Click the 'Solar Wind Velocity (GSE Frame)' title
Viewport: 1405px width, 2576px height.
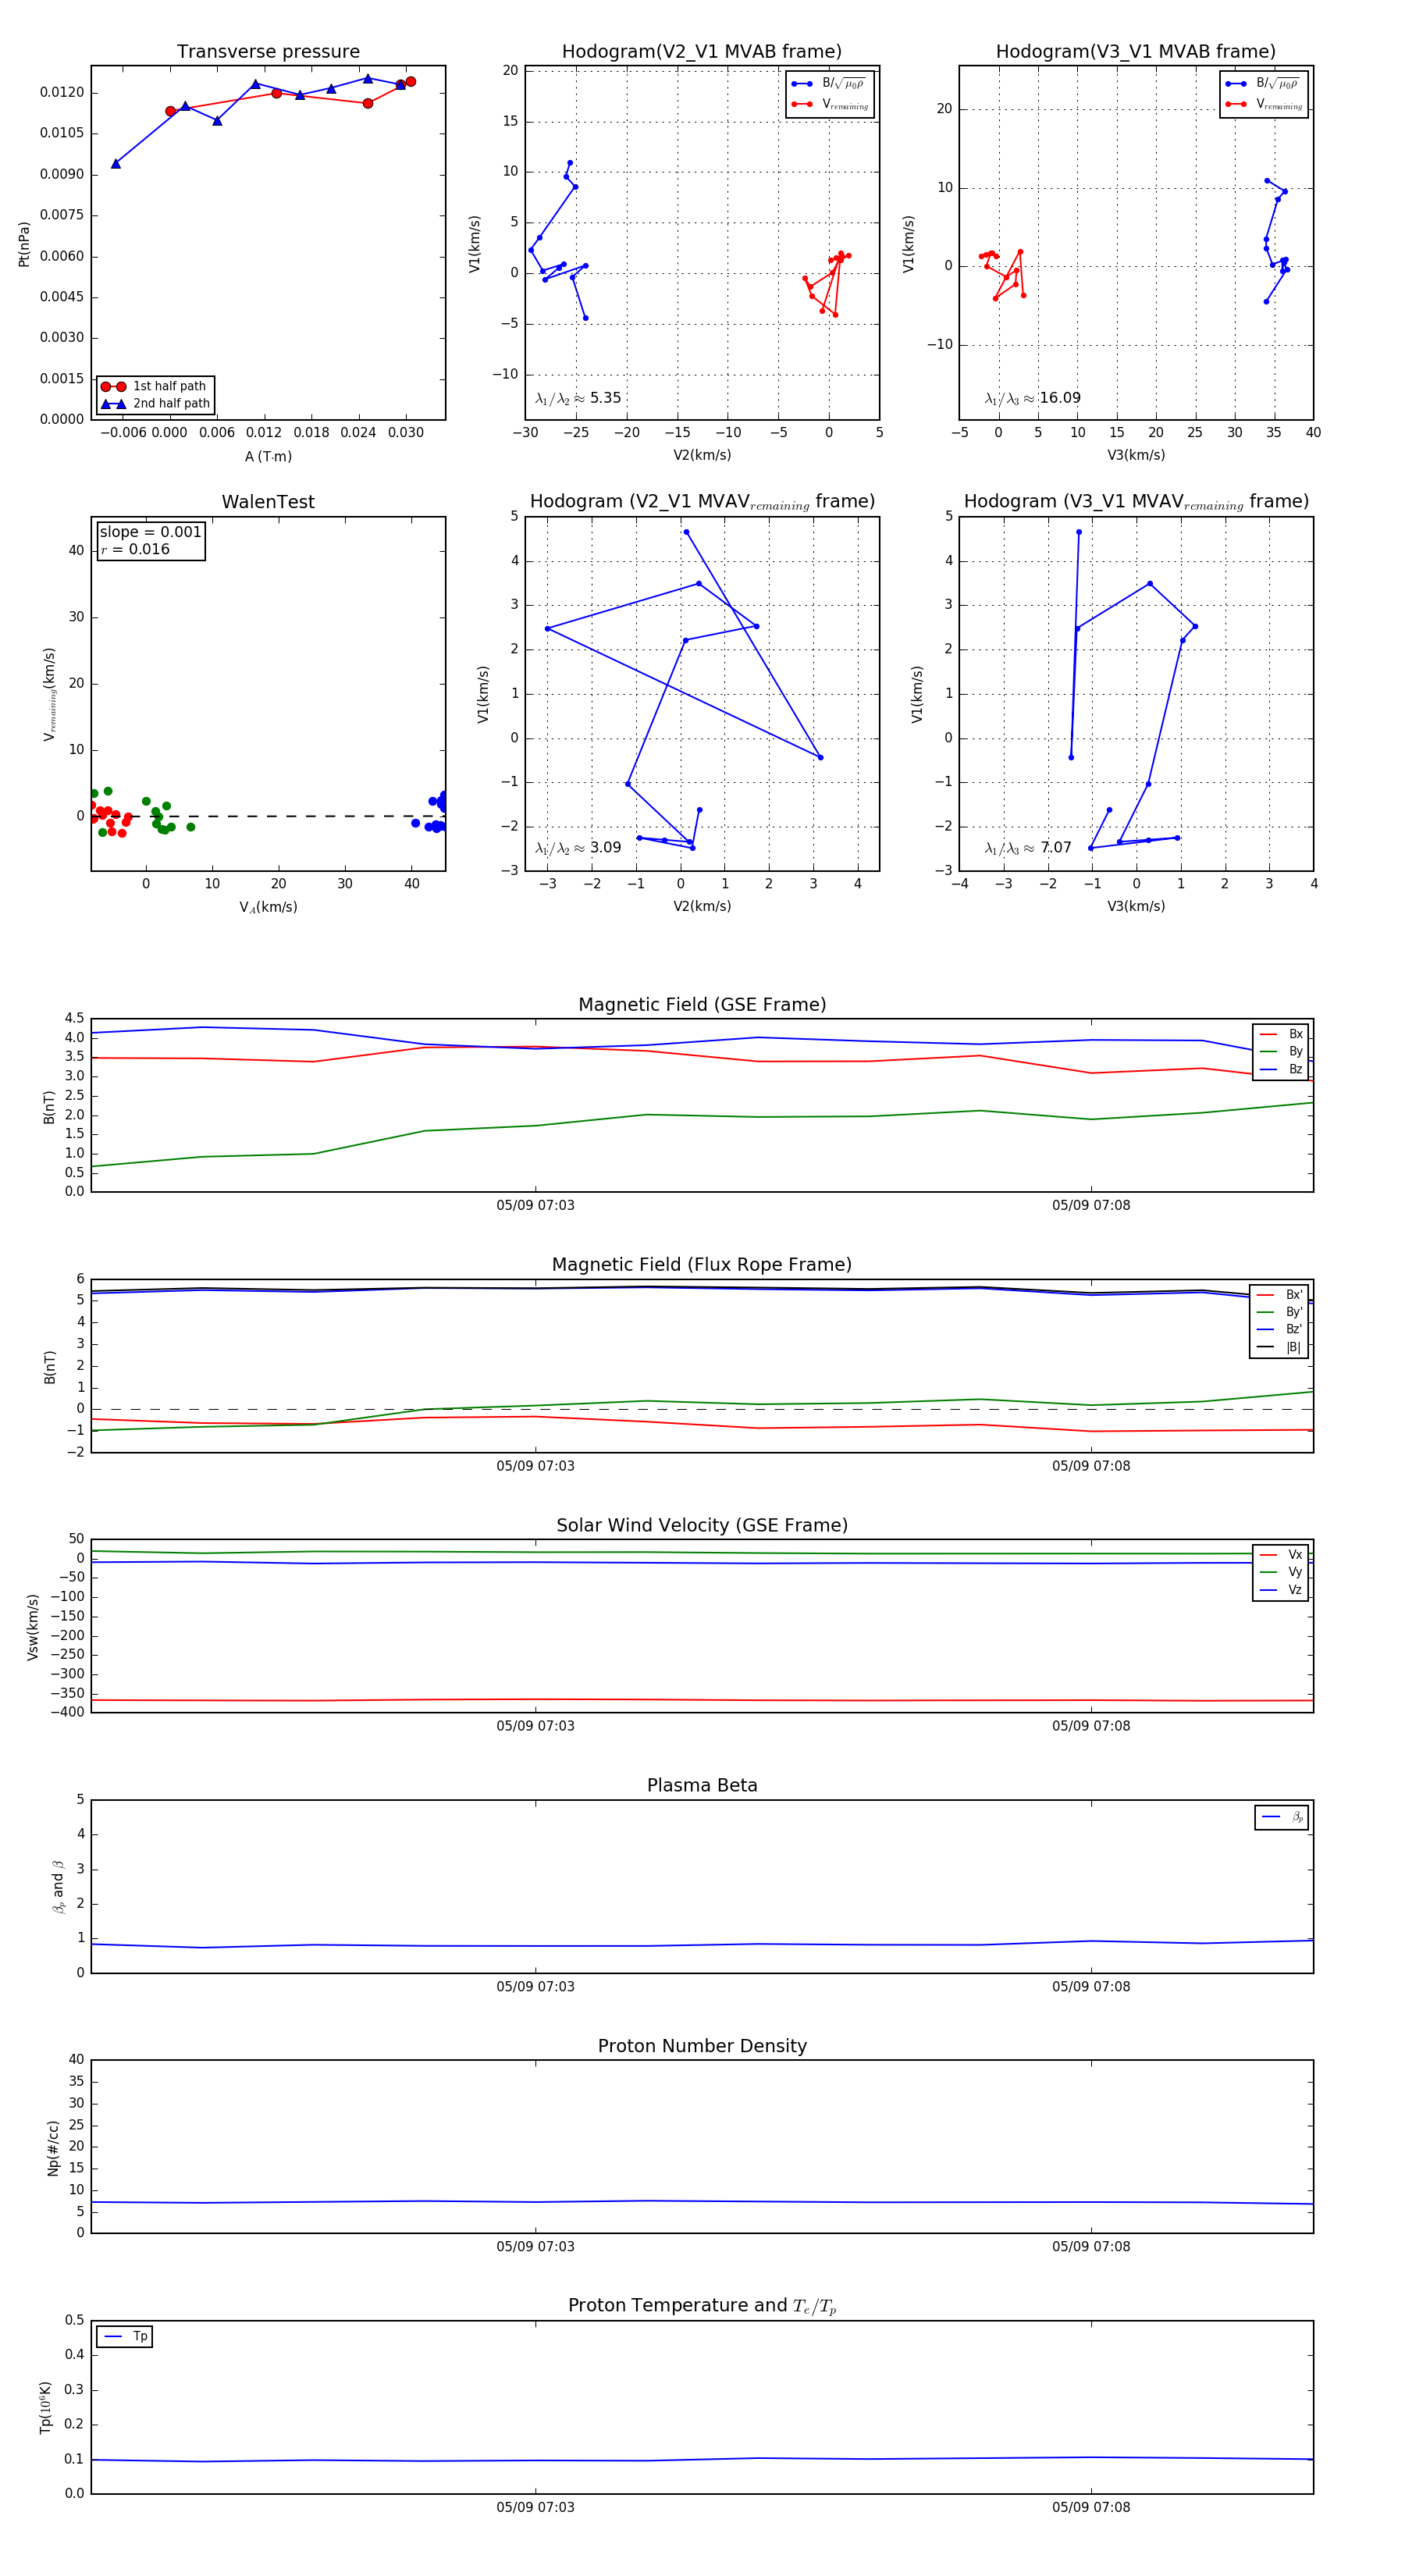pos(702,1525)
